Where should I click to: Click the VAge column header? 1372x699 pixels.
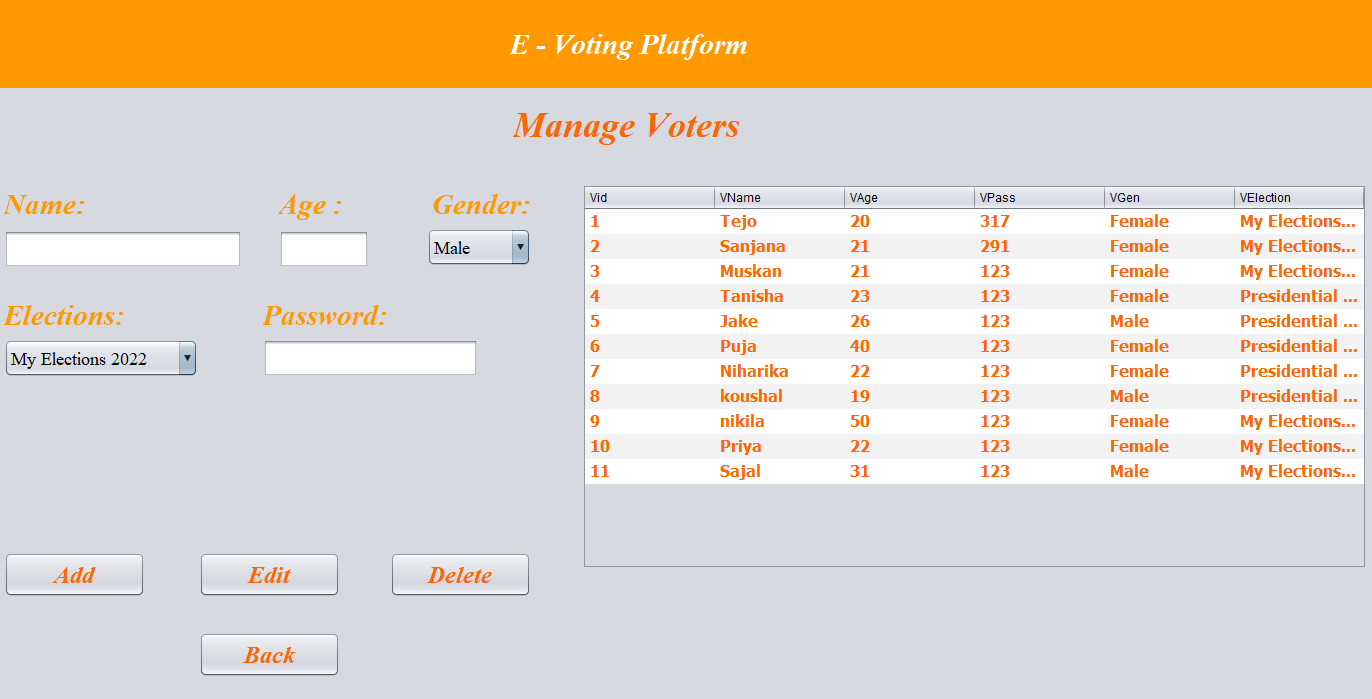point(909,197)
